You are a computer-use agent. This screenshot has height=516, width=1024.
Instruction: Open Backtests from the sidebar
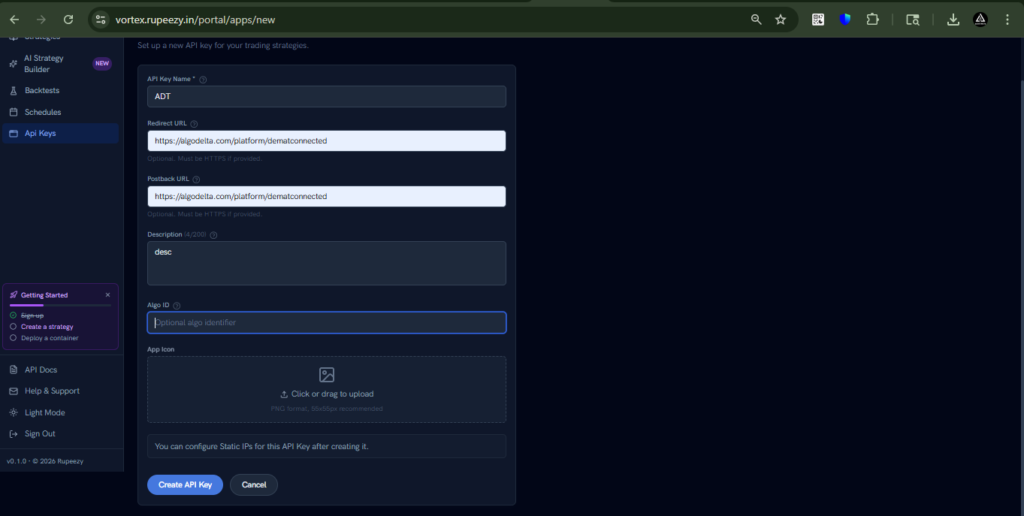point(42,91)
